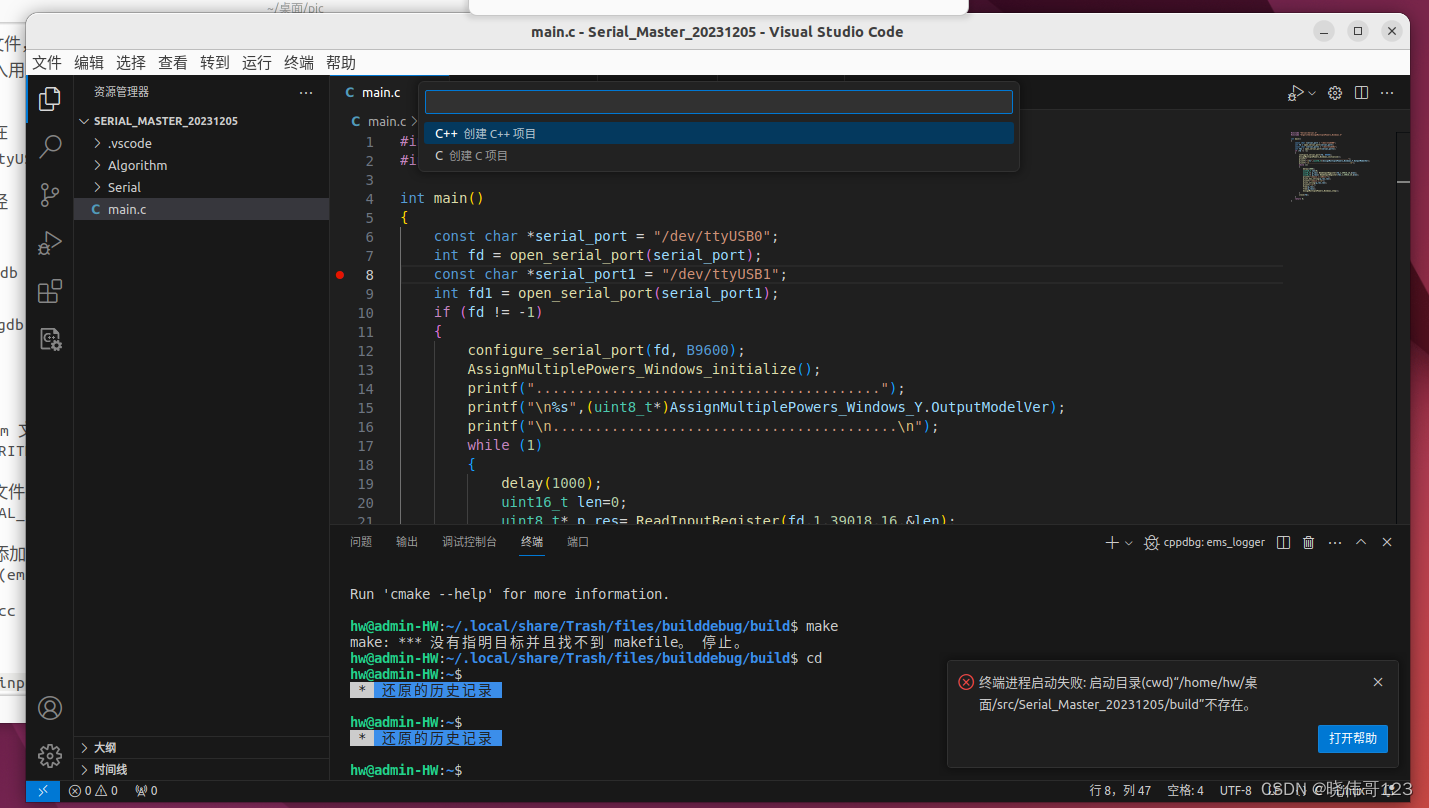Open the CMake tools sidebar icon
This screenshot has width=1429, height=808.
[x=50, y=339]
